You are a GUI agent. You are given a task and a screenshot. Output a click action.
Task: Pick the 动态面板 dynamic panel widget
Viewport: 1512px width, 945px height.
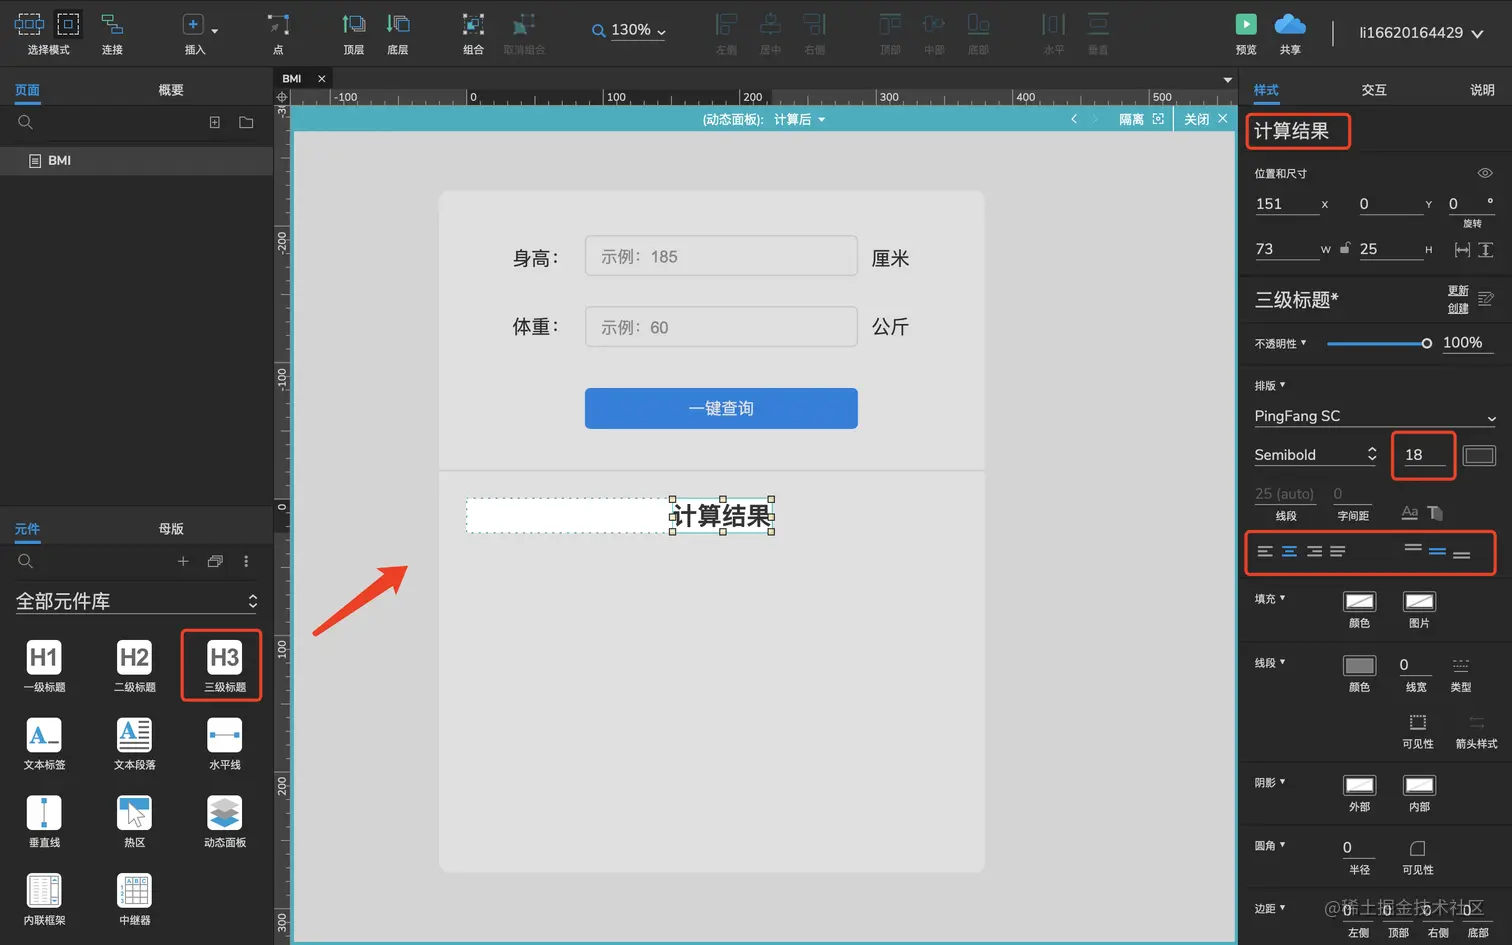tap(224, 813)
